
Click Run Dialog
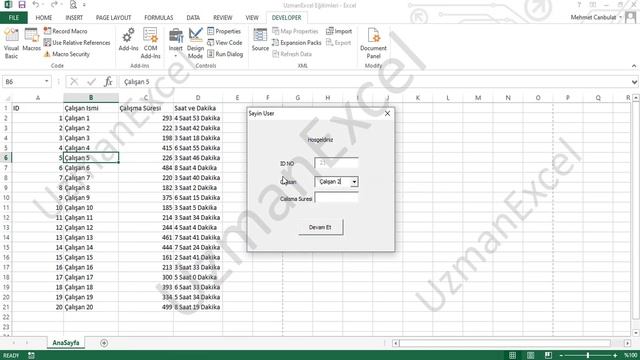tap(225, 54)
